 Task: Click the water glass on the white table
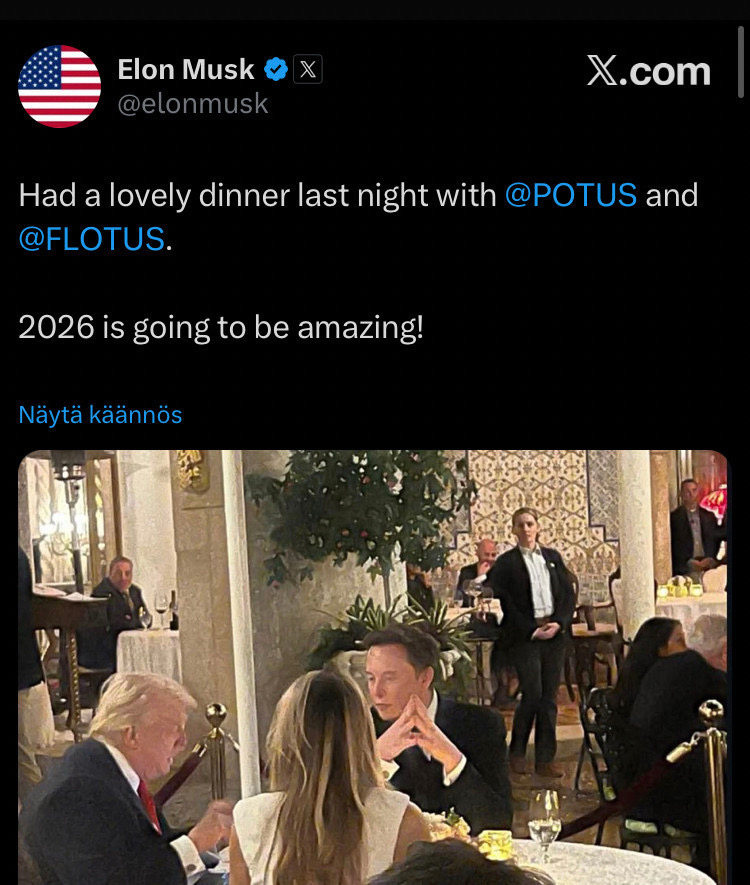(545, 818)
